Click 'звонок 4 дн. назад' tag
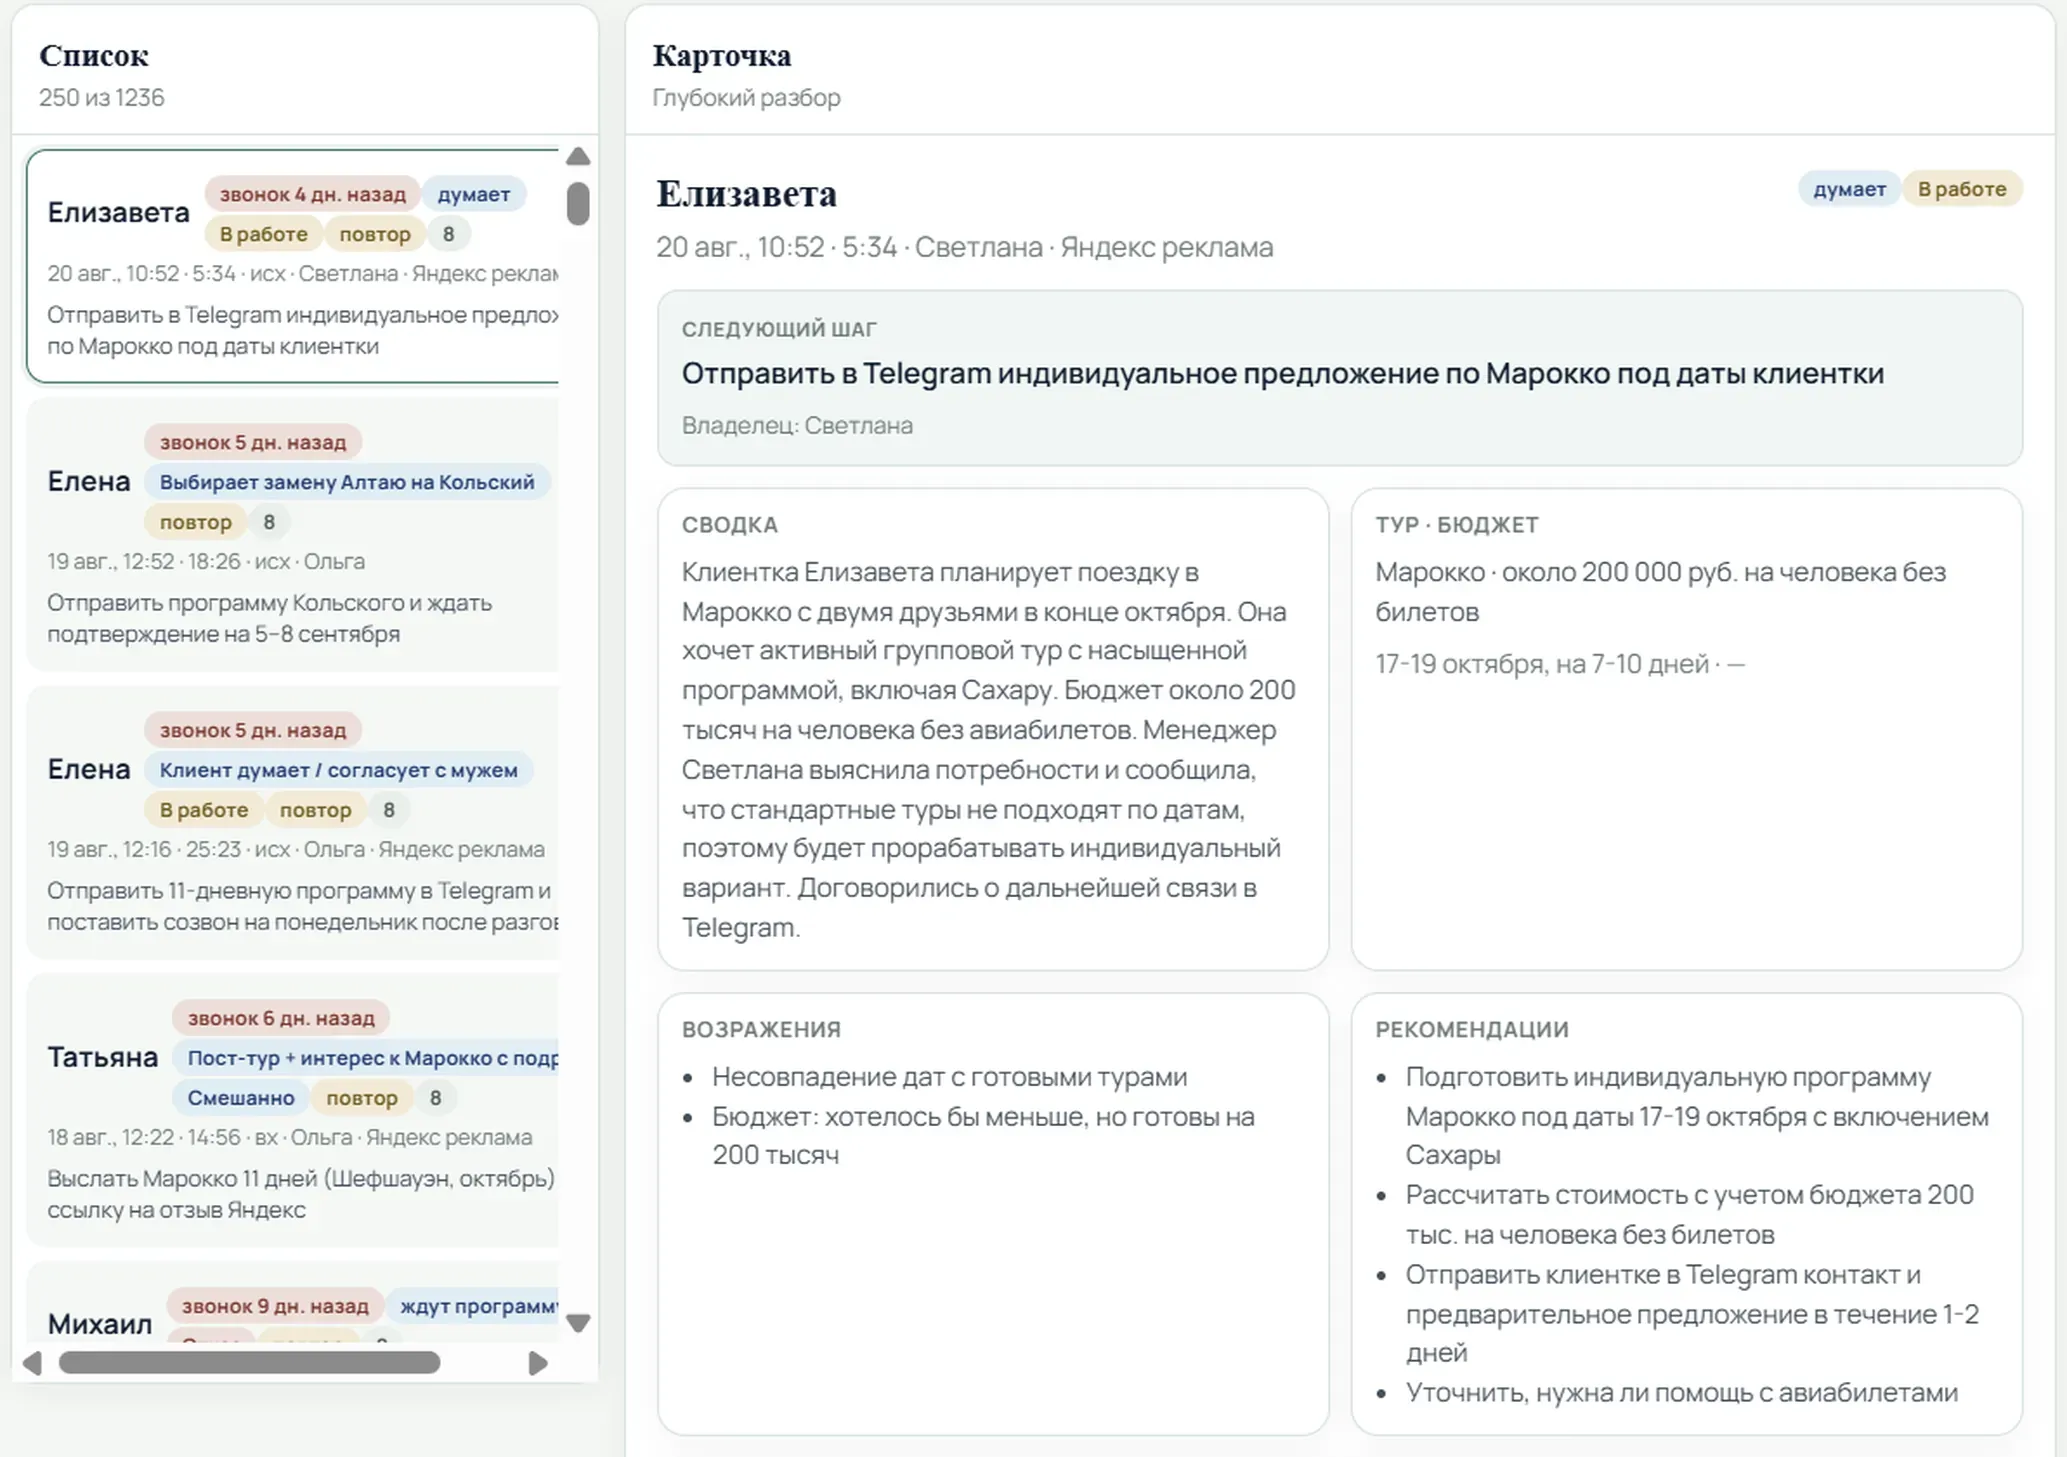Image resolution: width=2067 pixels, height=1457 pixels. (313, 194)
